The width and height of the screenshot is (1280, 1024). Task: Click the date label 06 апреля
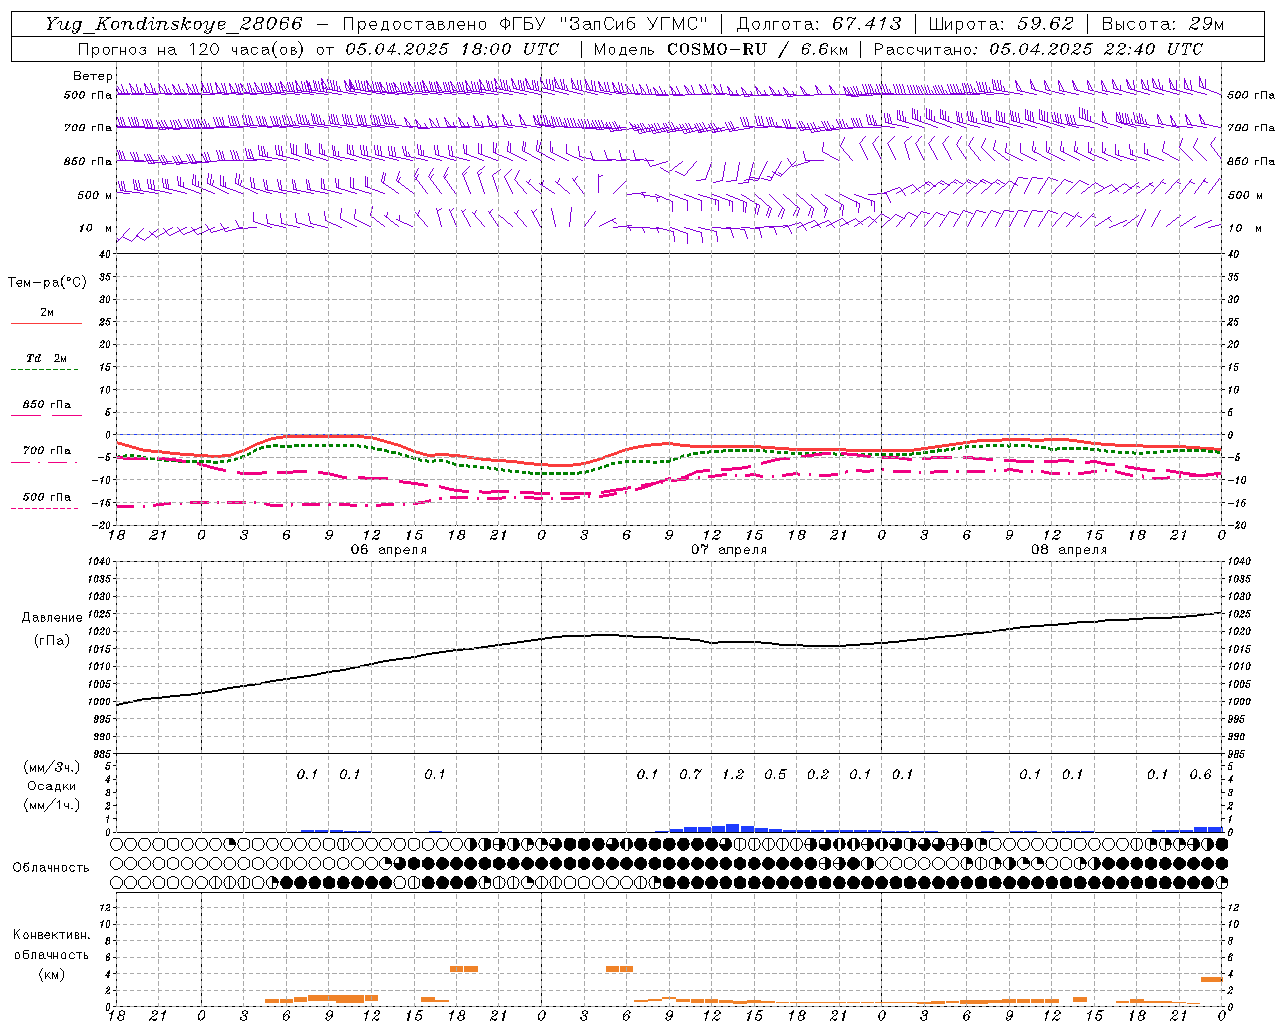tap(389, 550)
